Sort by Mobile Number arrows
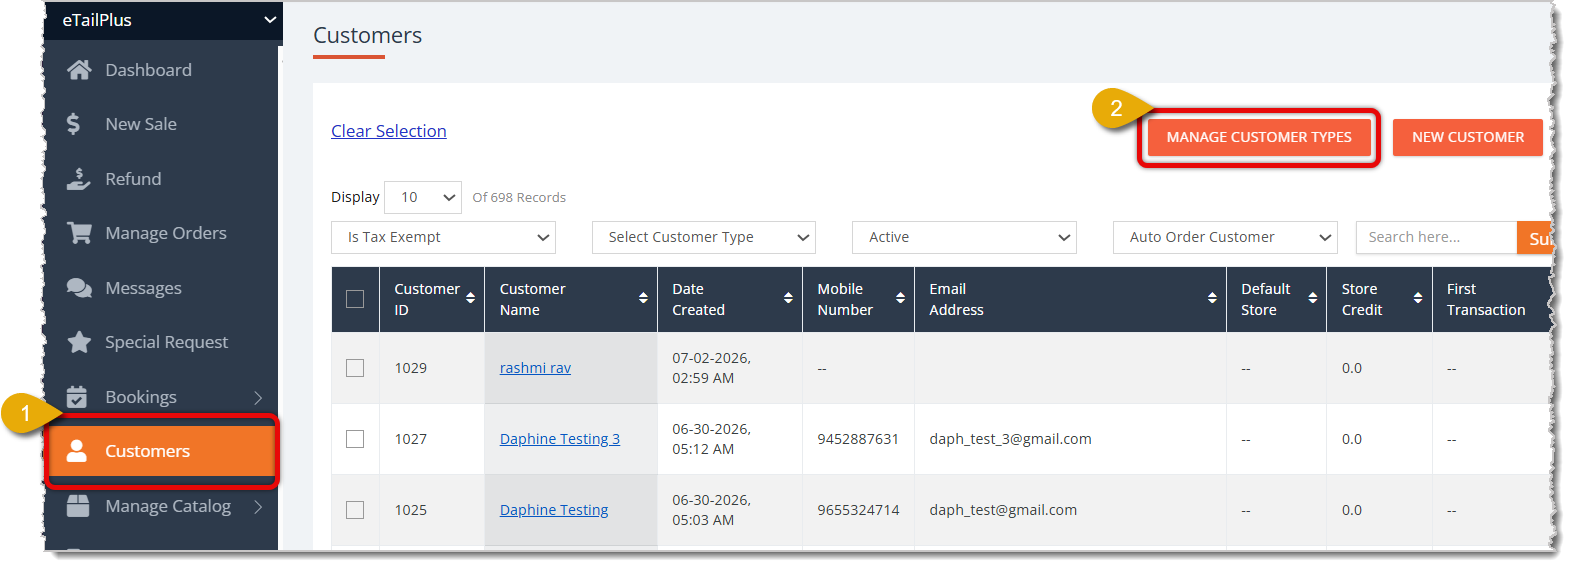Image resolution: width=1572 pixels, height=567 pixels. point(900,298)
